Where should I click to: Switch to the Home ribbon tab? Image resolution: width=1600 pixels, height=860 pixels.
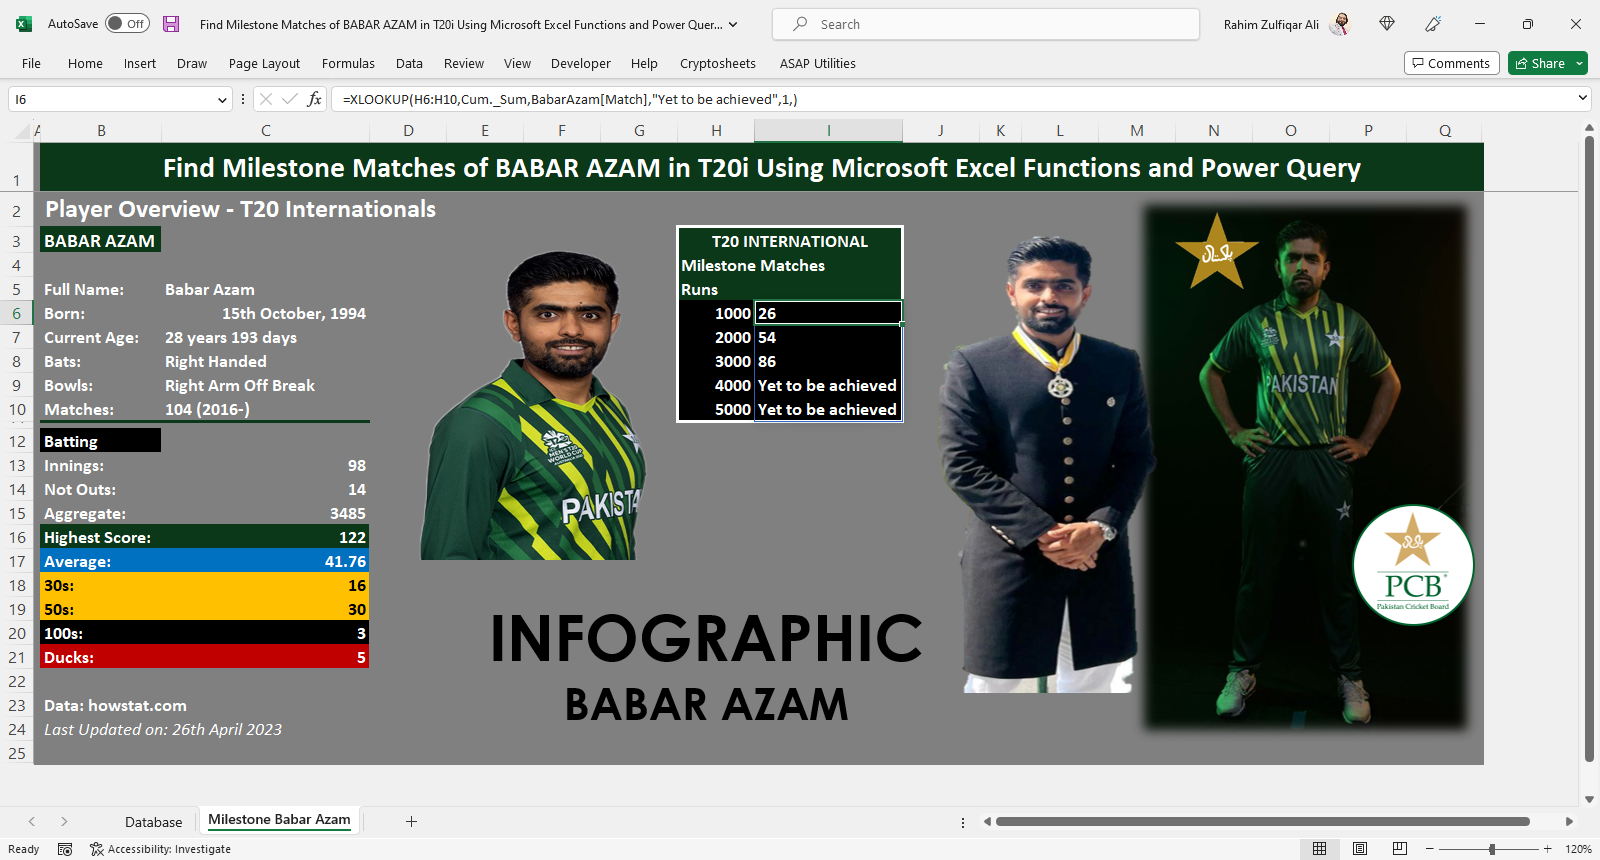85,63
